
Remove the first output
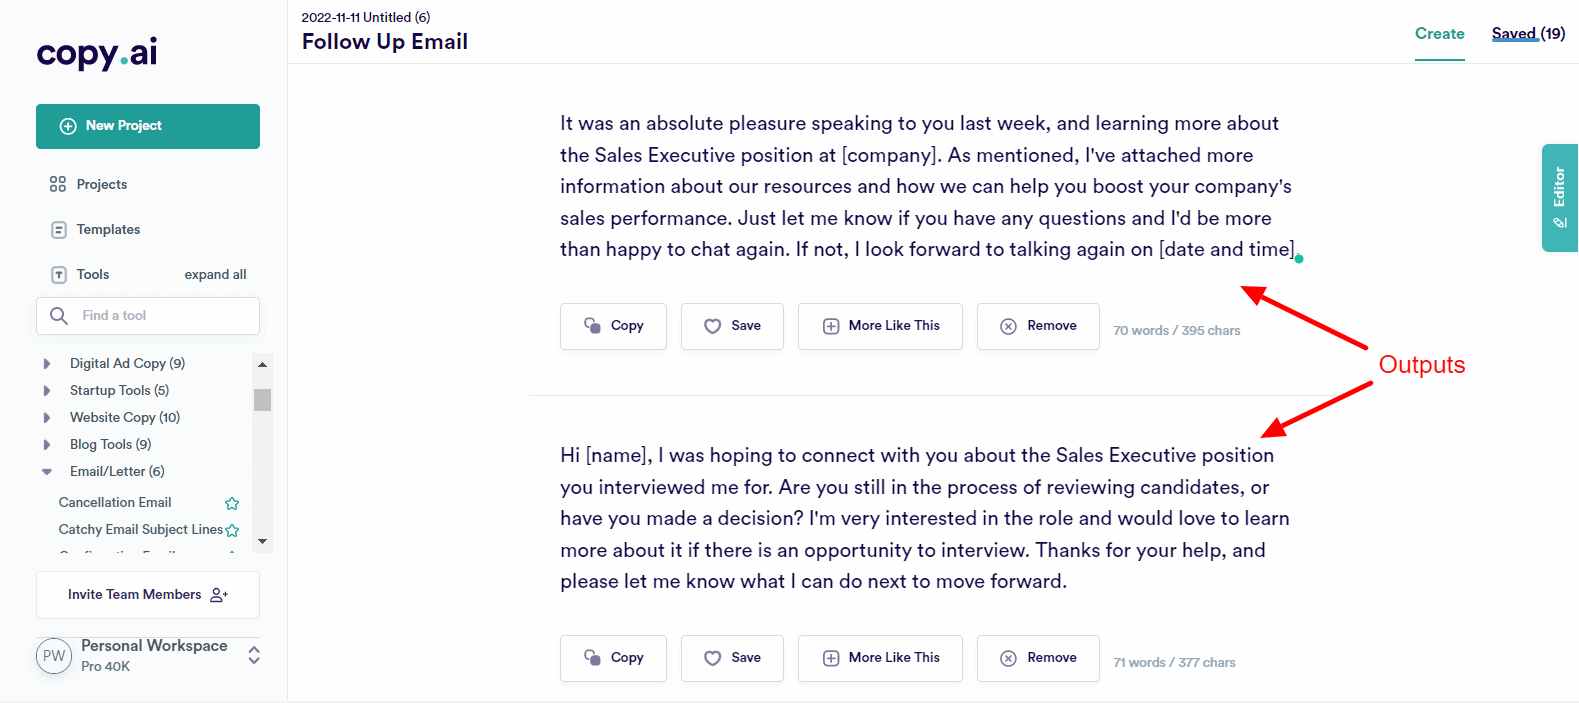pos(1038,326)
